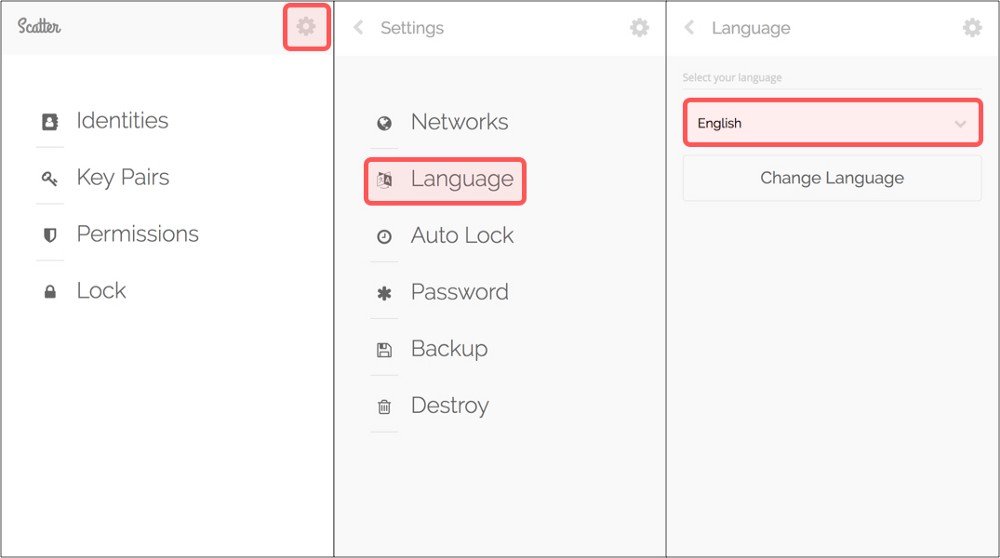Click the Destroy trash can icon
Image resolution: width=1000 pixels, height=558 pixels.
click(384, 407)
